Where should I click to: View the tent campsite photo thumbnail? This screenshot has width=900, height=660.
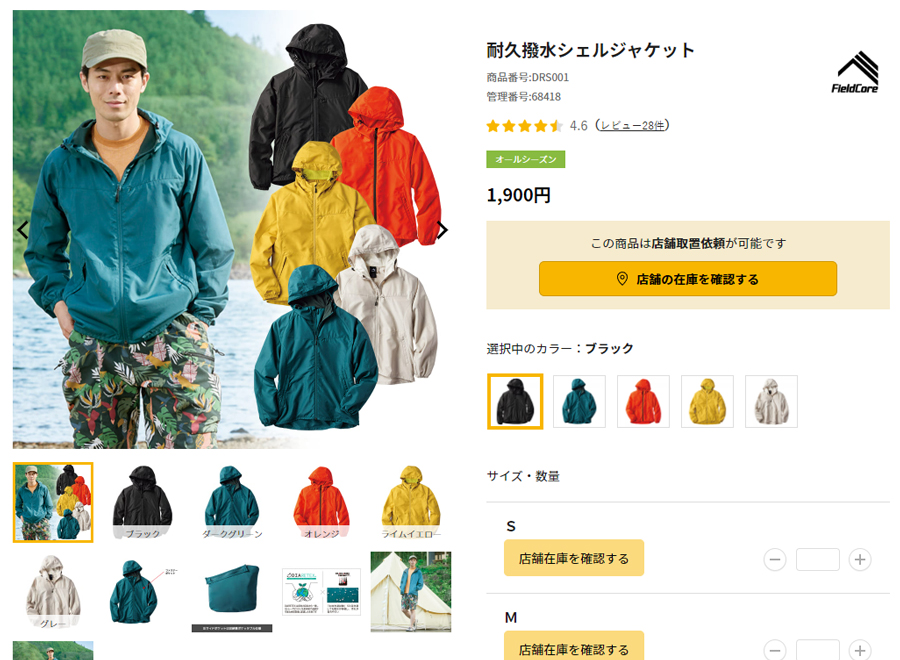click(x=411, y=592)
